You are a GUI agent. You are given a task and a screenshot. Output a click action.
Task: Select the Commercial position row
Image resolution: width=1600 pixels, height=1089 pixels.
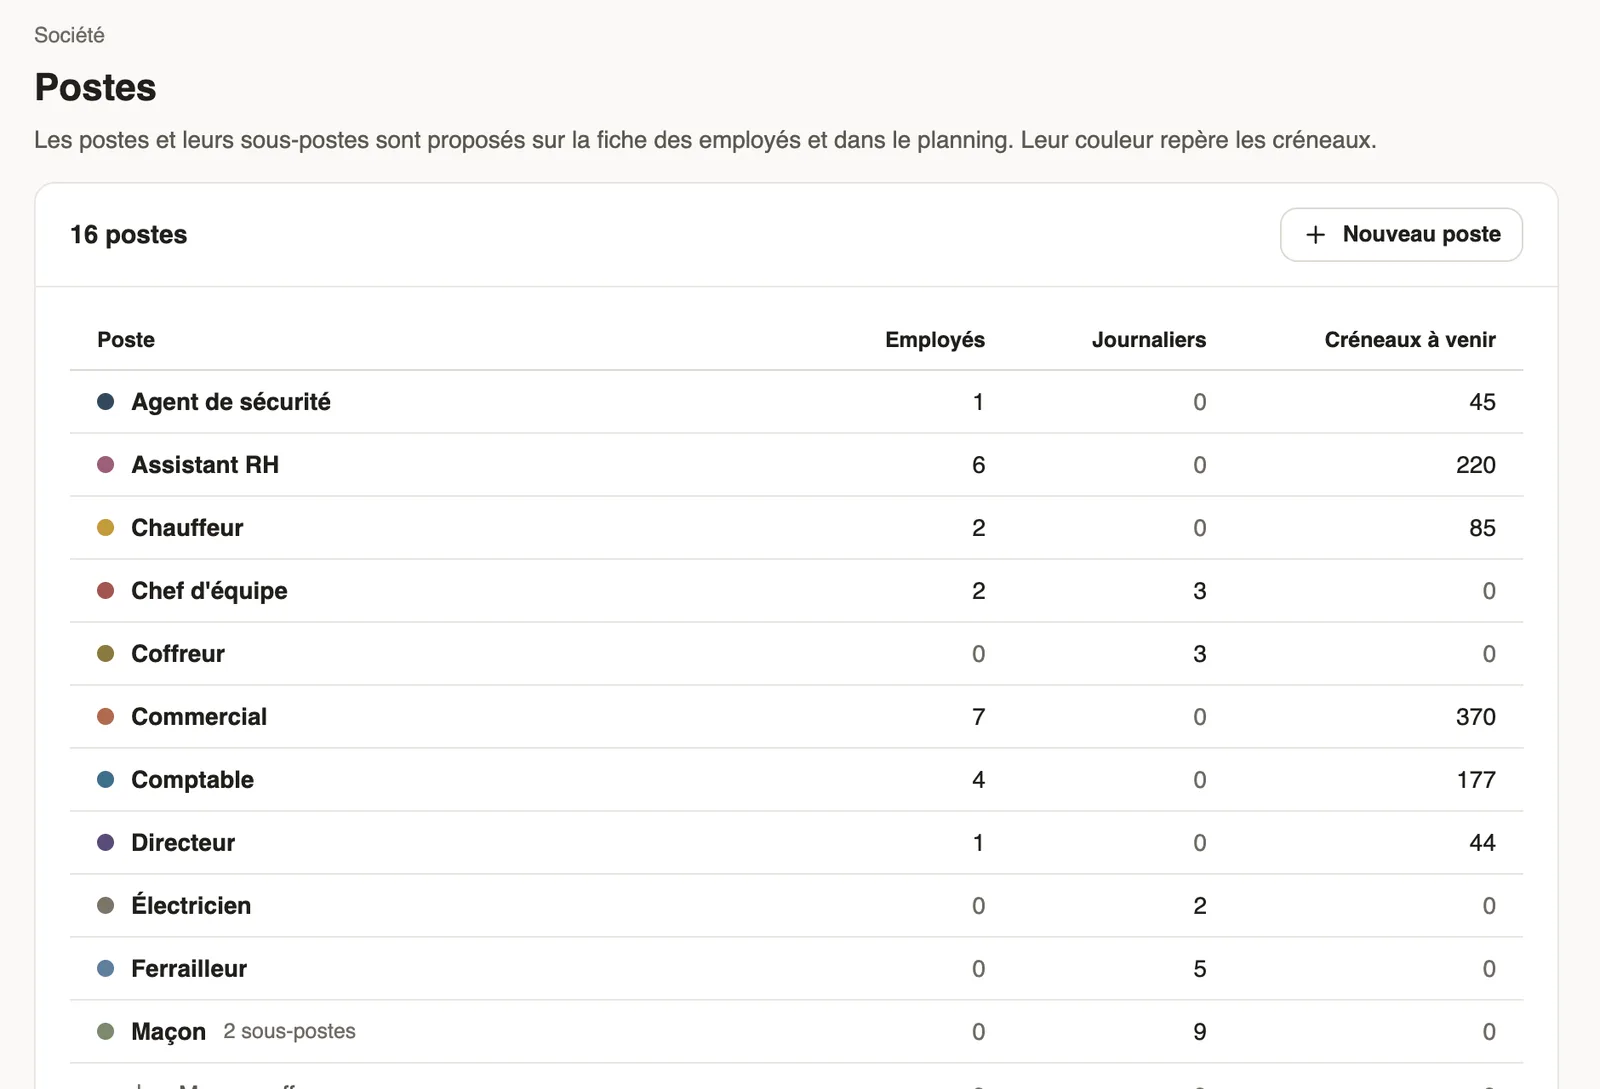(796, 717)
